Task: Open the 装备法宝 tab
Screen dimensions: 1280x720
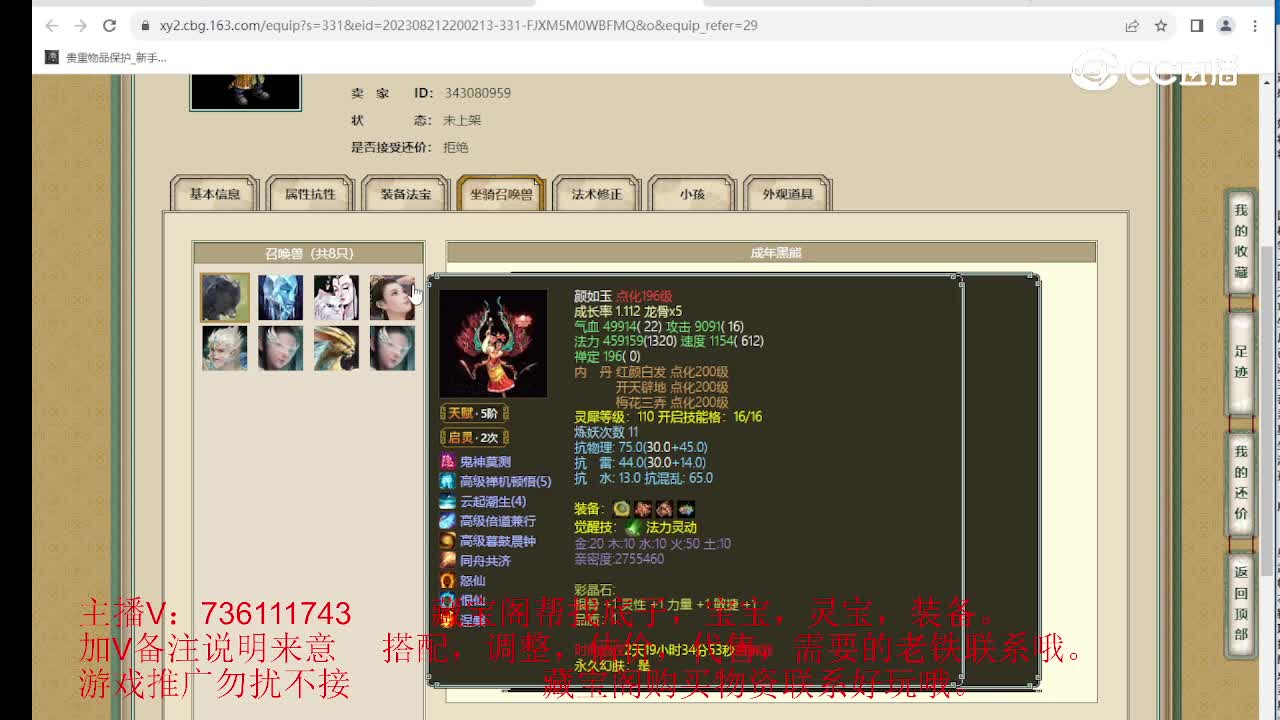Action: pos(405,194)
